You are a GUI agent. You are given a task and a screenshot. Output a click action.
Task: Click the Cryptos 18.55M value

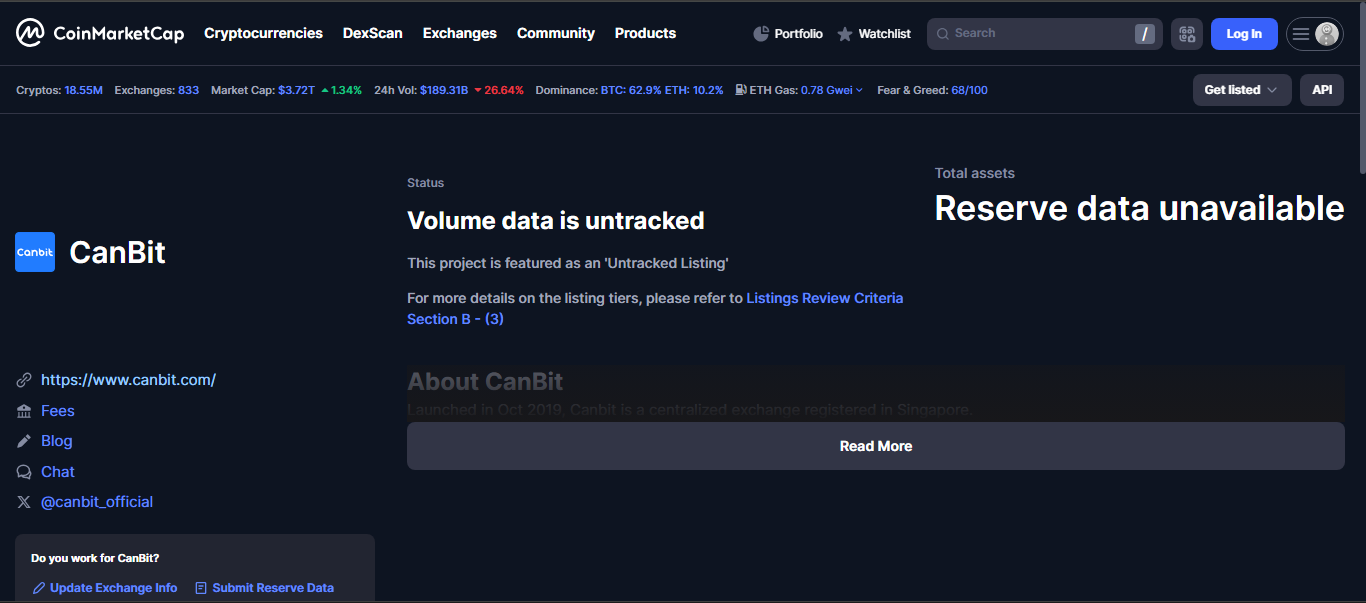(84, 90)
